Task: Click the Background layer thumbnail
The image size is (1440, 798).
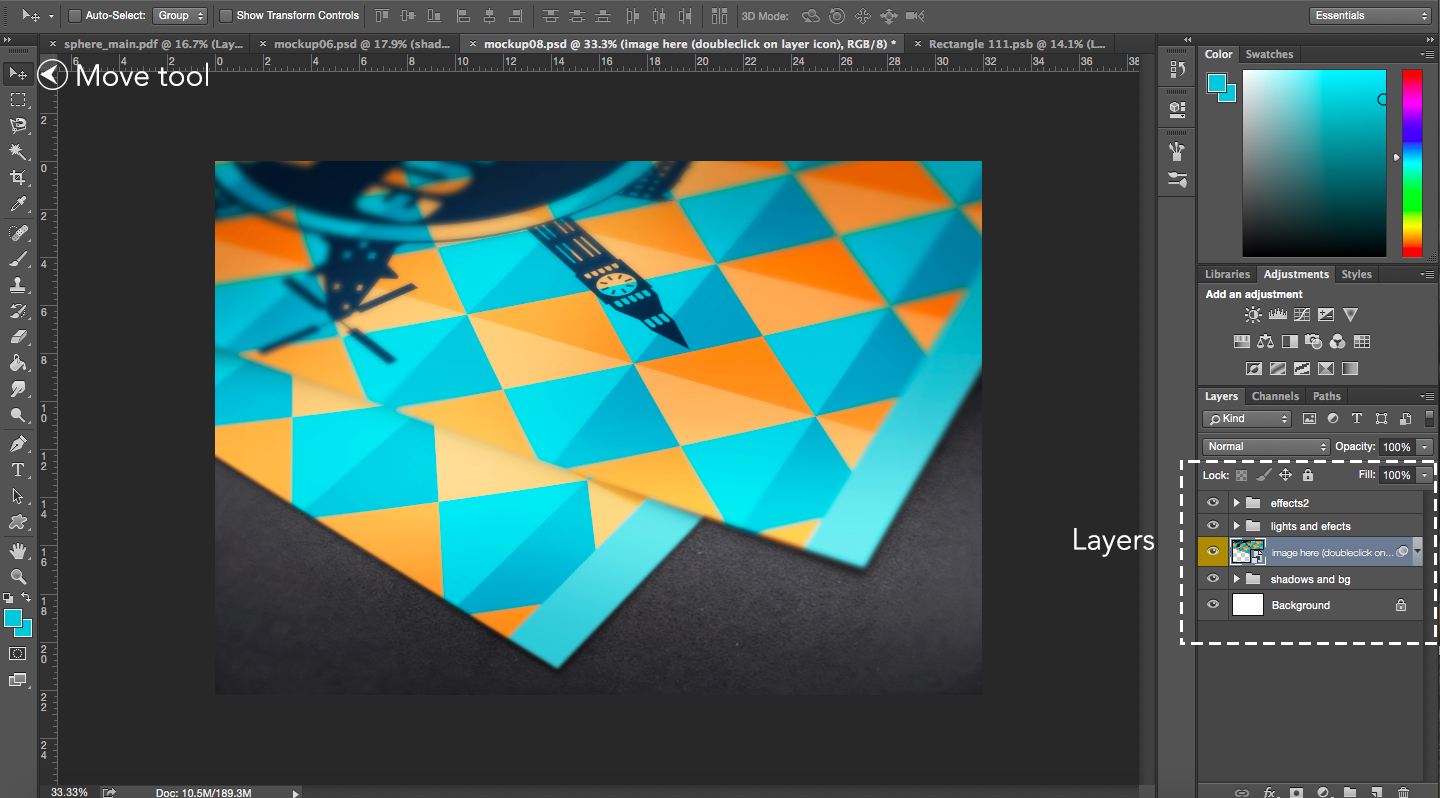Action: point(1248,605)
